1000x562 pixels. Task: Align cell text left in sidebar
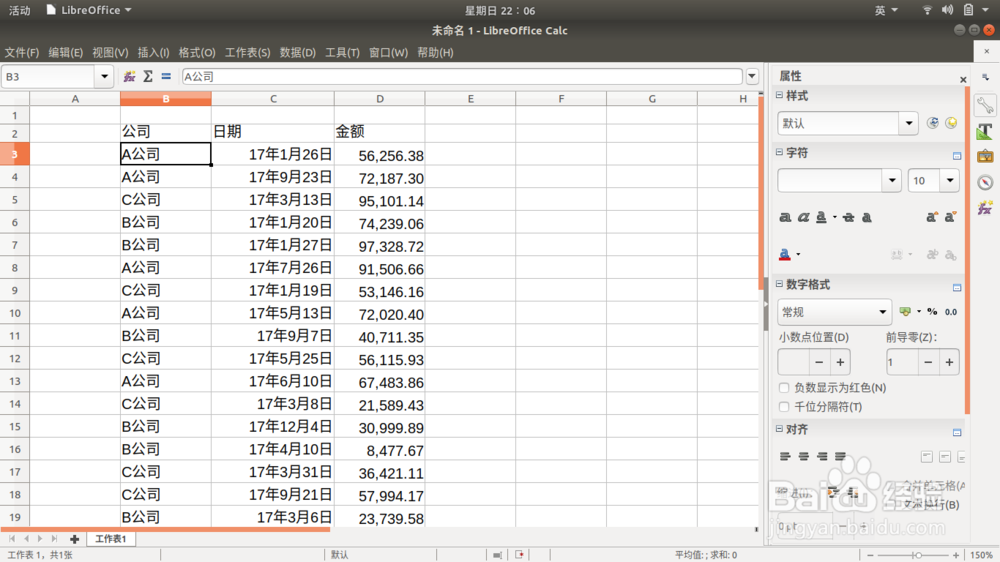click(785, 456)
